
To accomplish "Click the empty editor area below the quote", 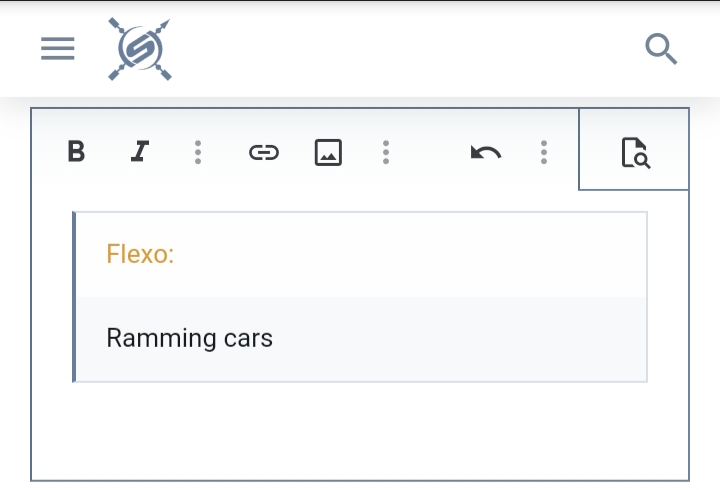I will 360,432.
